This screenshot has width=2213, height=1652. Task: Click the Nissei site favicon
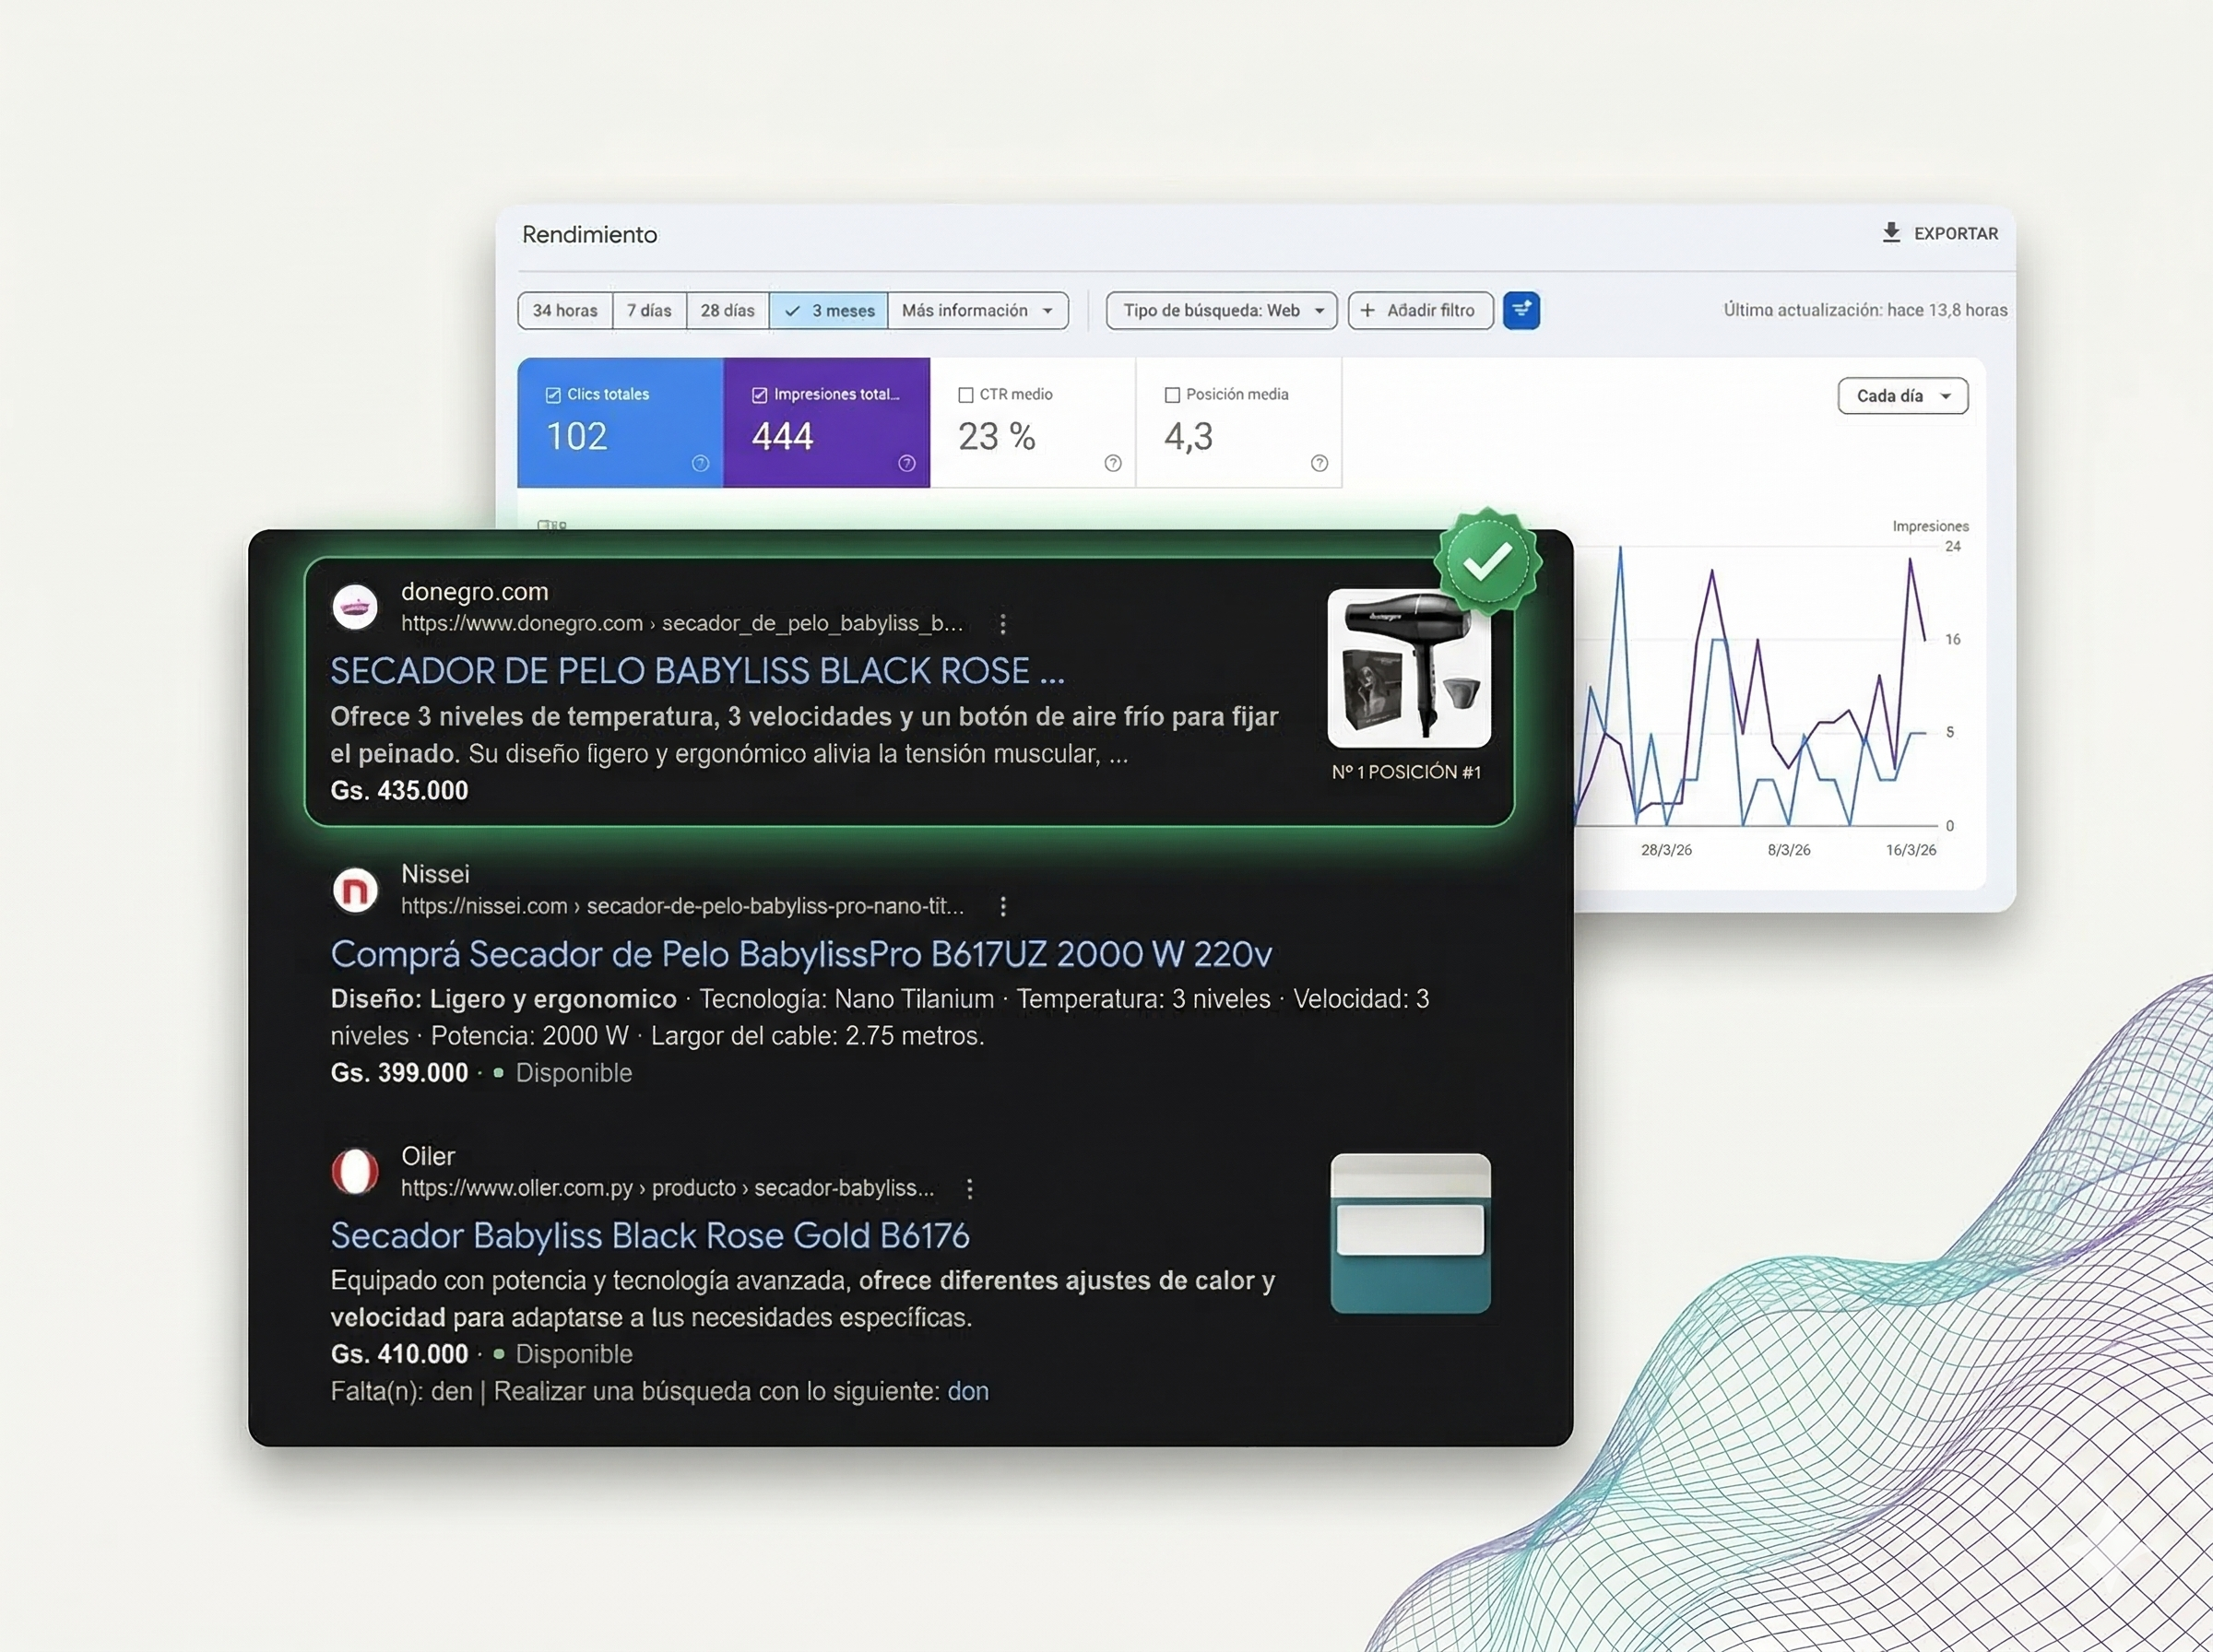[355, 889]
